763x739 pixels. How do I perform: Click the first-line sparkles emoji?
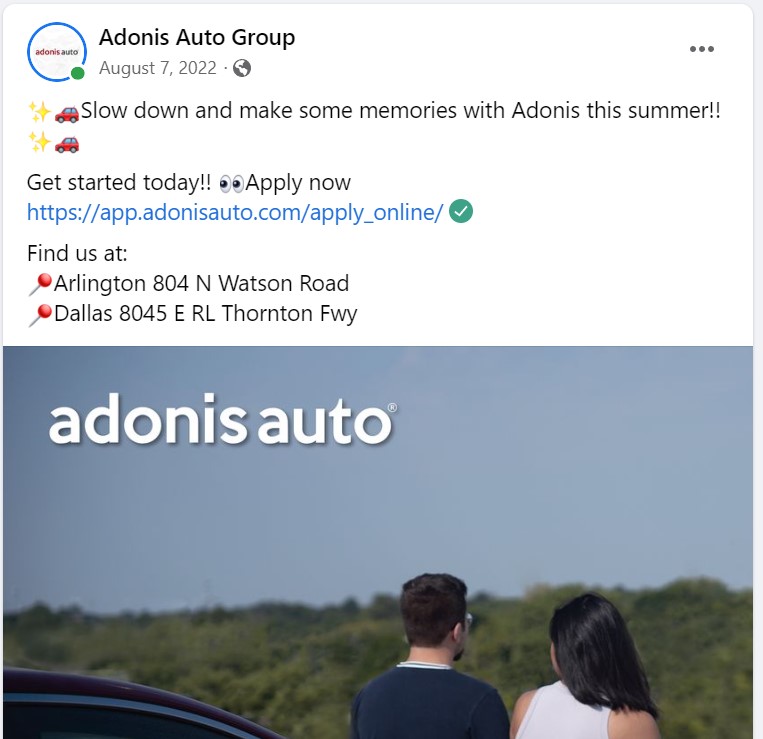39,111
